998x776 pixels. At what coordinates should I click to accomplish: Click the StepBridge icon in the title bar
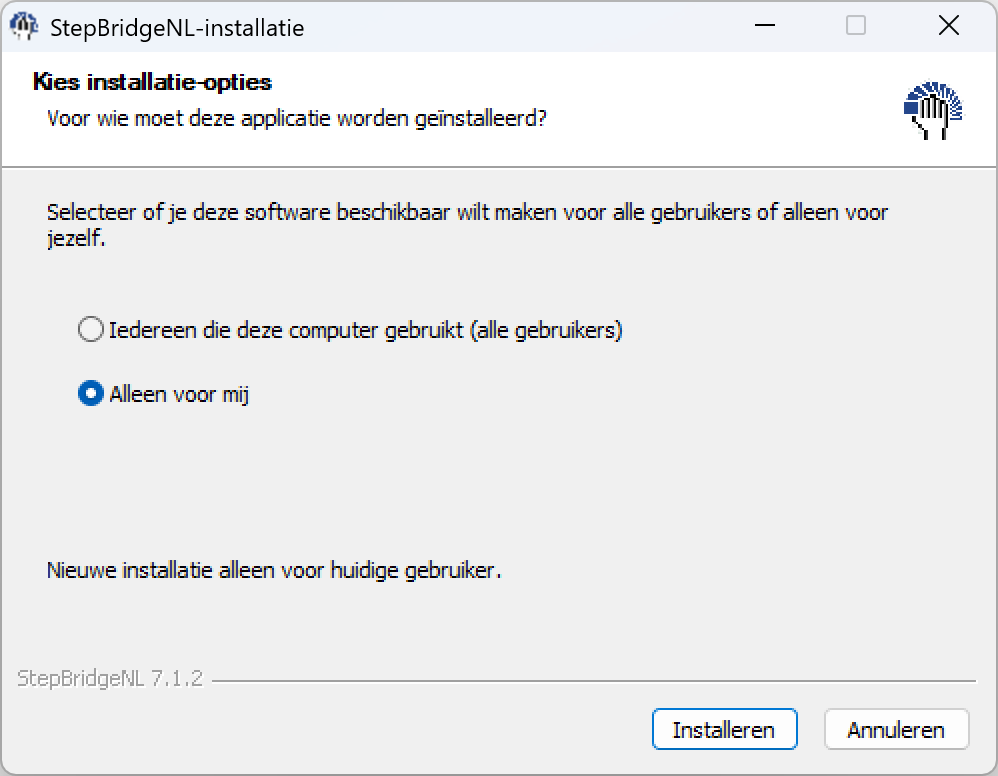24,26
